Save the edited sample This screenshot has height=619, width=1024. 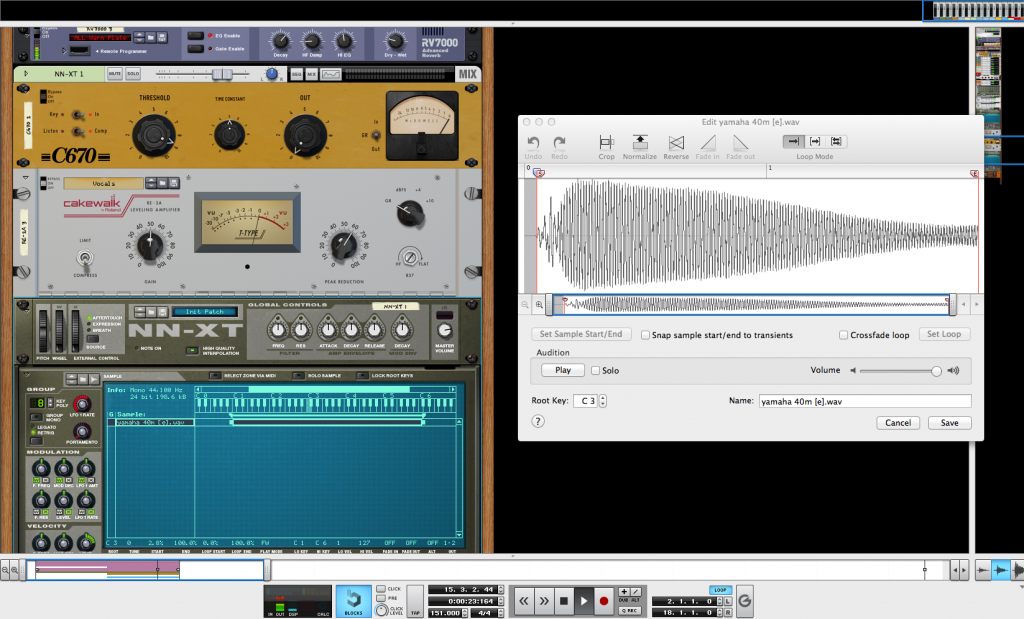[x=950, y=422]
